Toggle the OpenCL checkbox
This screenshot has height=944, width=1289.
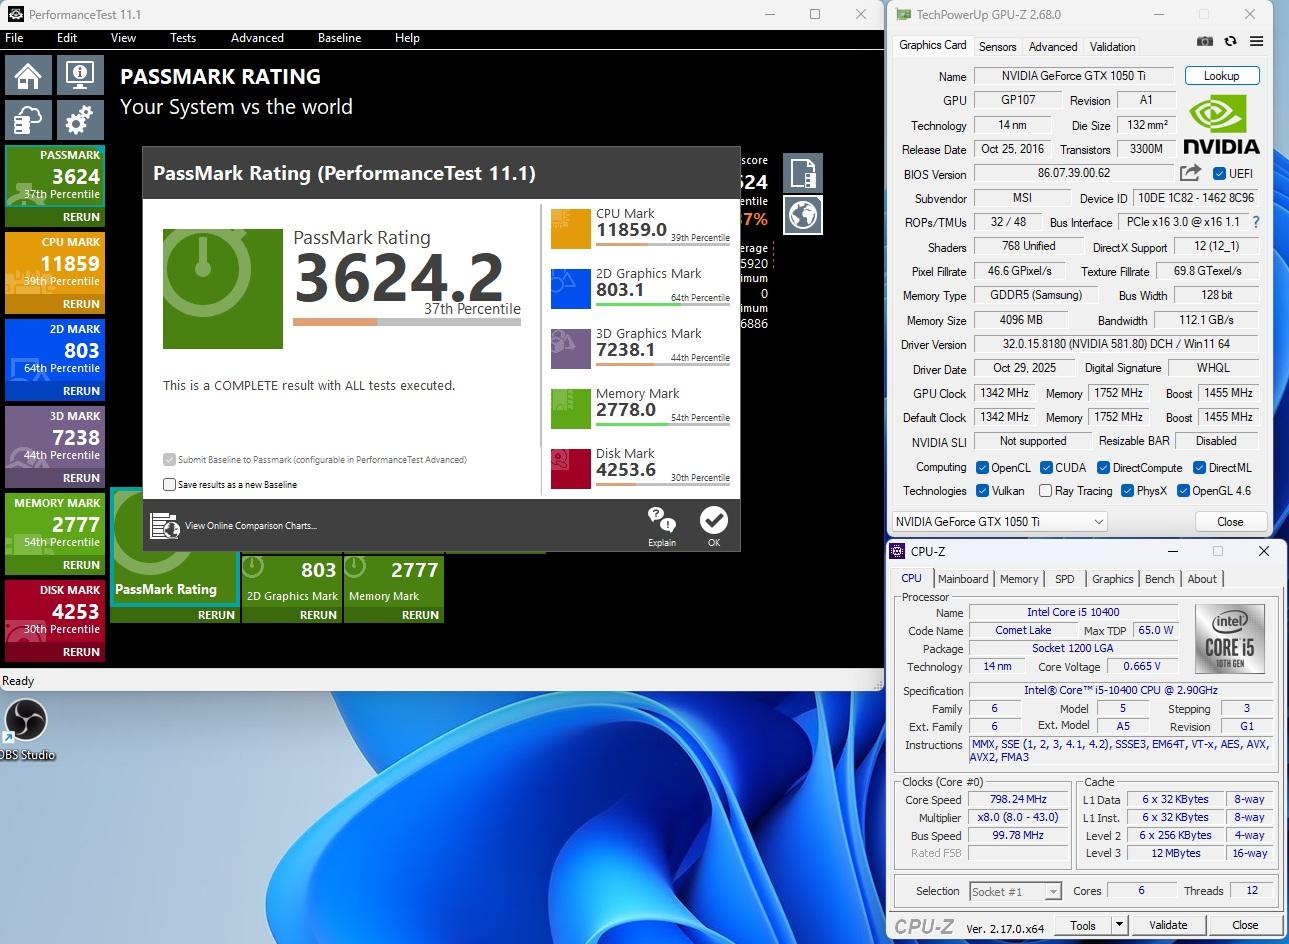[982, 467]
